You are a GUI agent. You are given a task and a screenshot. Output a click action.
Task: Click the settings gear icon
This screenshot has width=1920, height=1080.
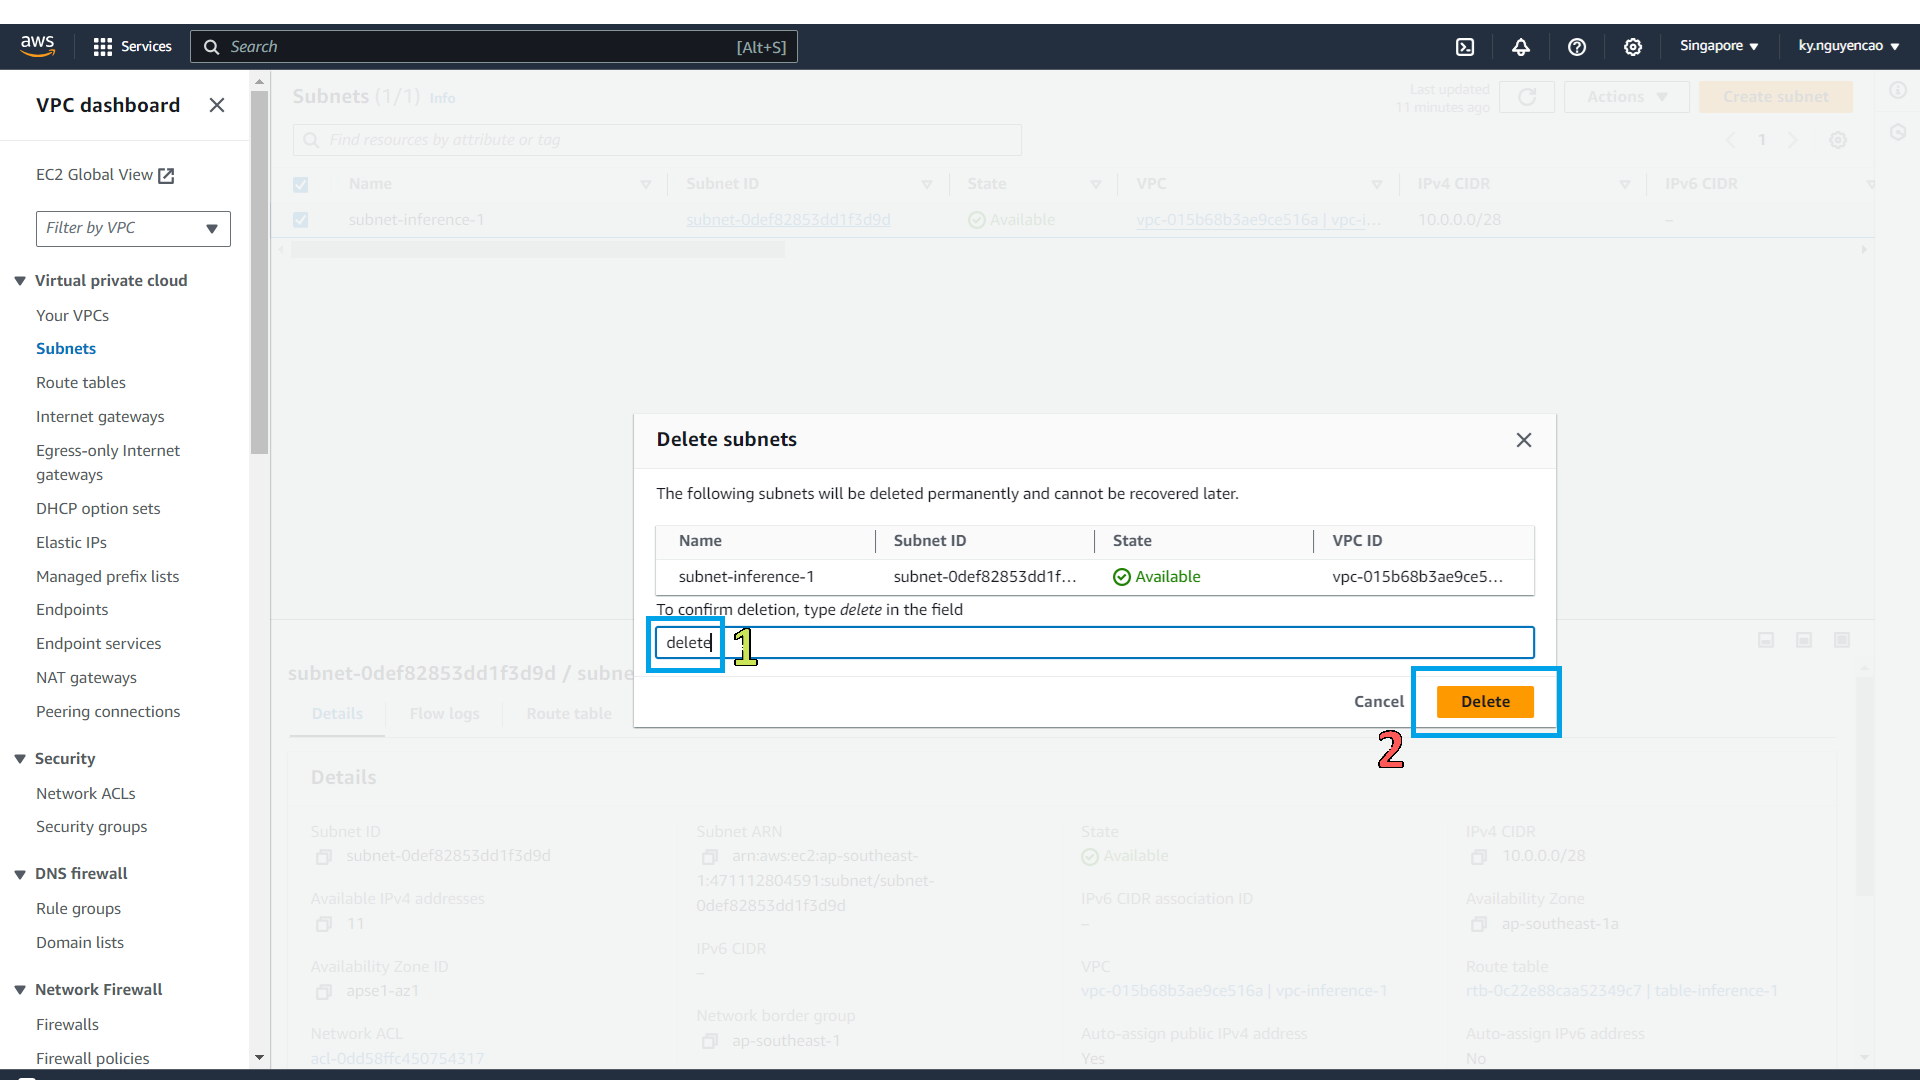[1633, 46]
